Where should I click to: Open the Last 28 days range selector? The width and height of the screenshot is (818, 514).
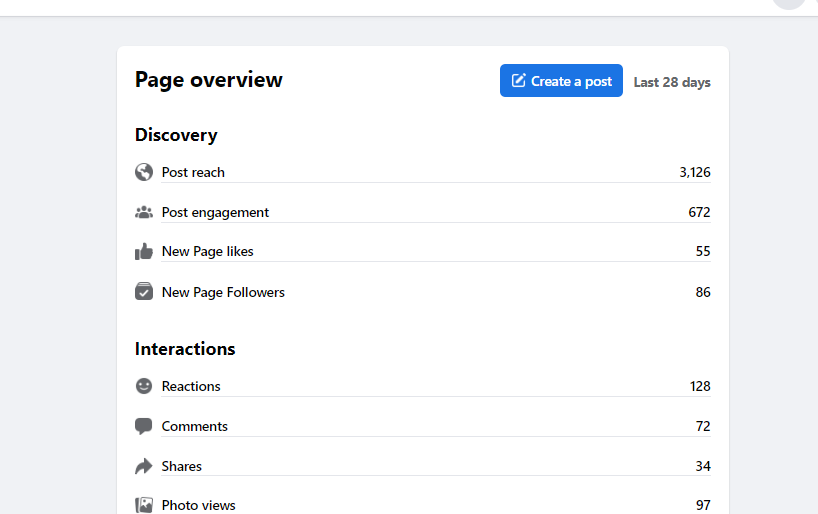(x=672, y=82)
